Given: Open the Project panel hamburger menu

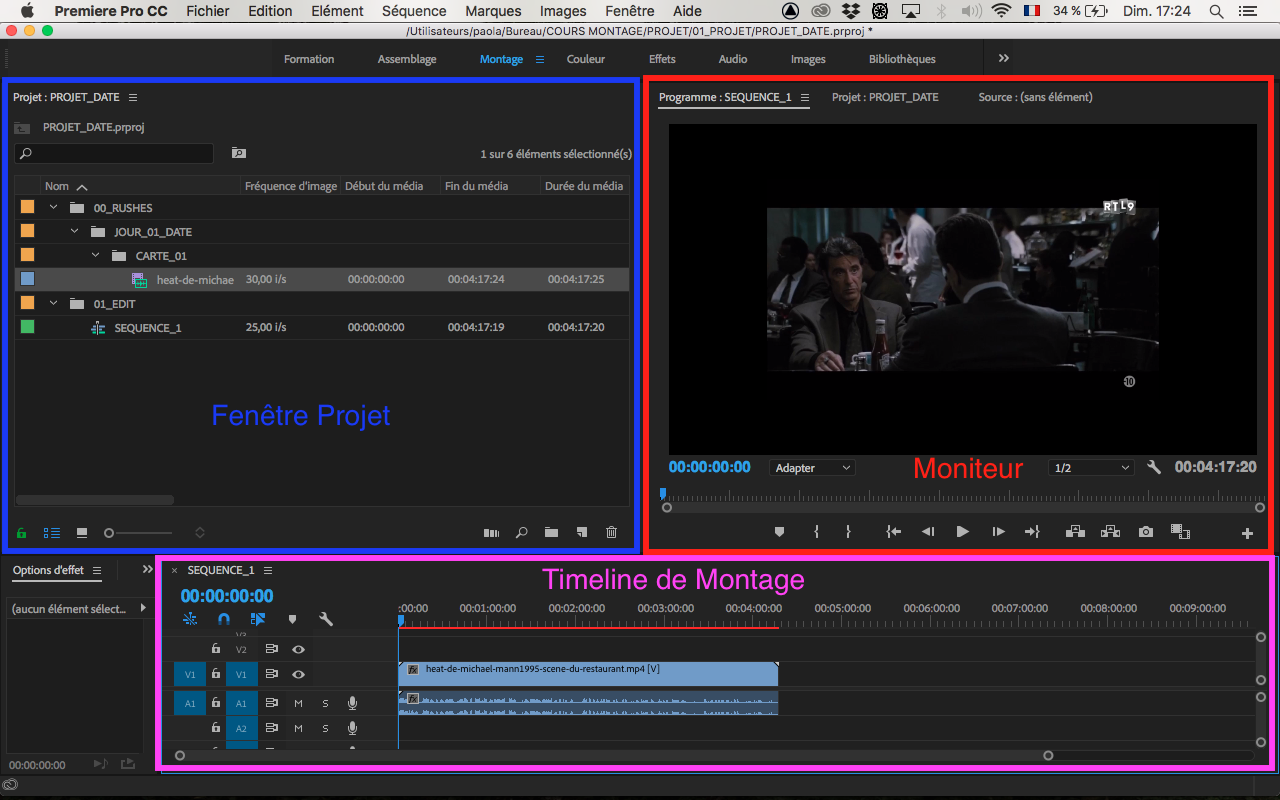Looking at the screenshot, I should (x=133, y=97).
